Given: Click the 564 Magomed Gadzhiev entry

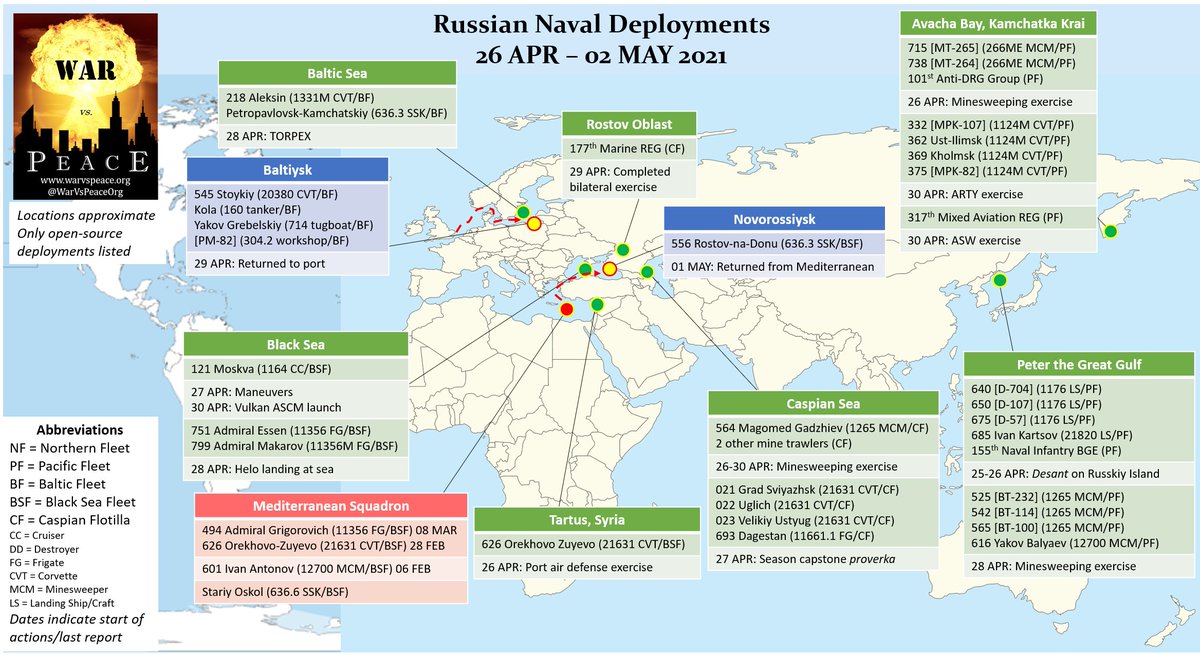Looking at the screenshot, I should pos(822,428).
